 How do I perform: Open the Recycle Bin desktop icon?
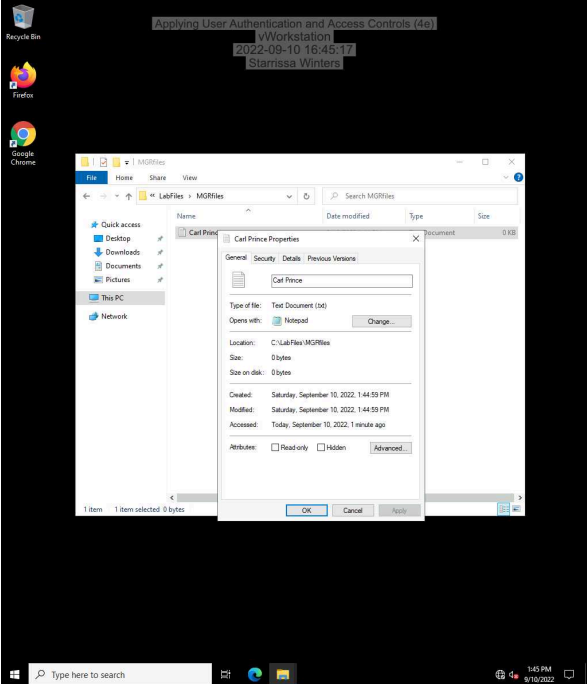(x=23, y=23)
